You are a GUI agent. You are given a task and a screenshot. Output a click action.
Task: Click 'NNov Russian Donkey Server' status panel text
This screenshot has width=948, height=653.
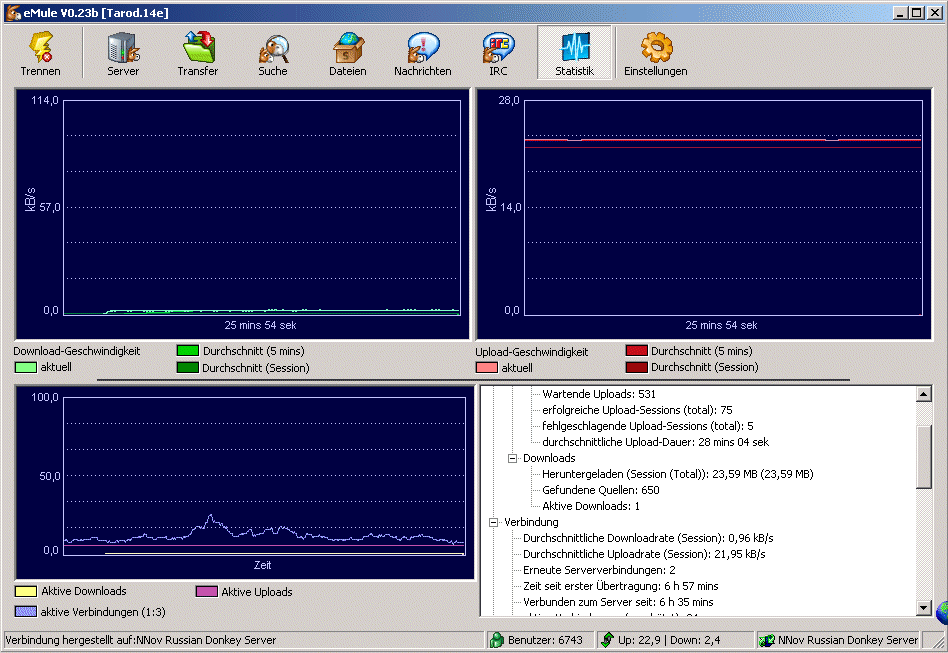point(848,640)
